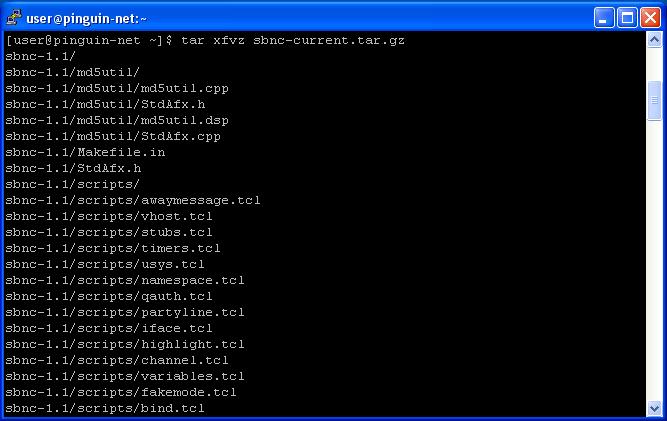
Task: Click the title text user@pinguin-net:~
Action: point(86,19)
